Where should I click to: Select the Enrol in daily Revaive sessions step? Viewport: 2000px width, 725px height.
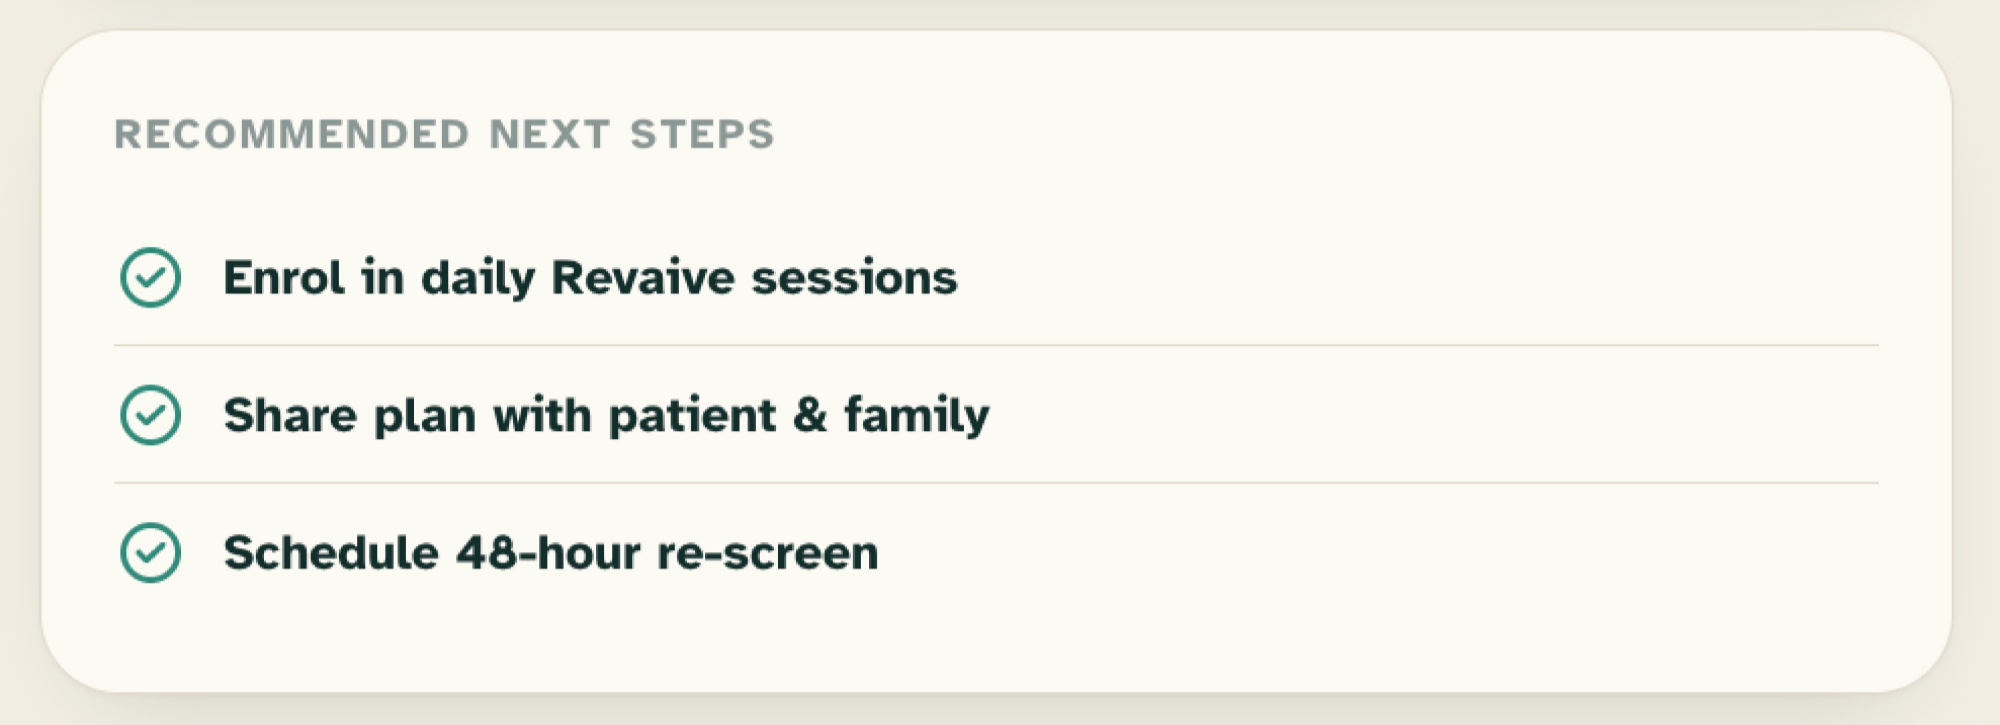996,277
